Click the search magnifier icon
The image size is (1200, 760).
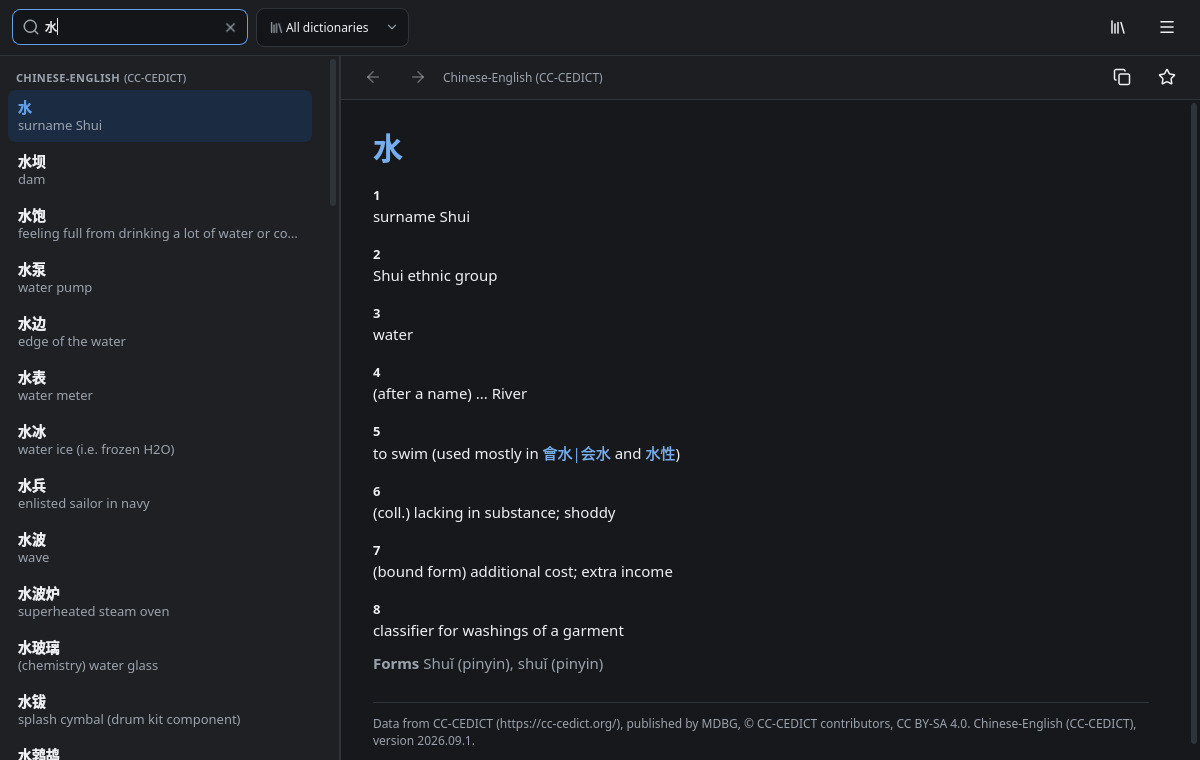pos(31,27)
